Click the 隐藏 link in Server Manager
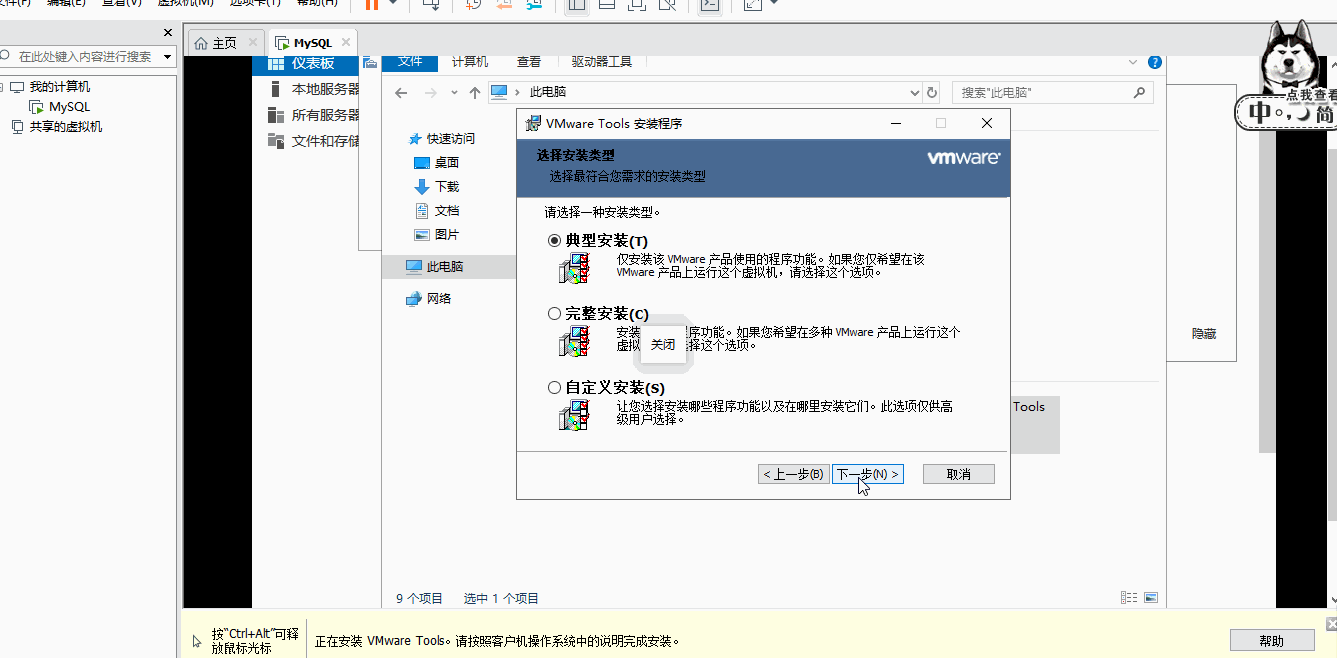The height and width of the screenshot is (658, 1337). point(1204,334)
